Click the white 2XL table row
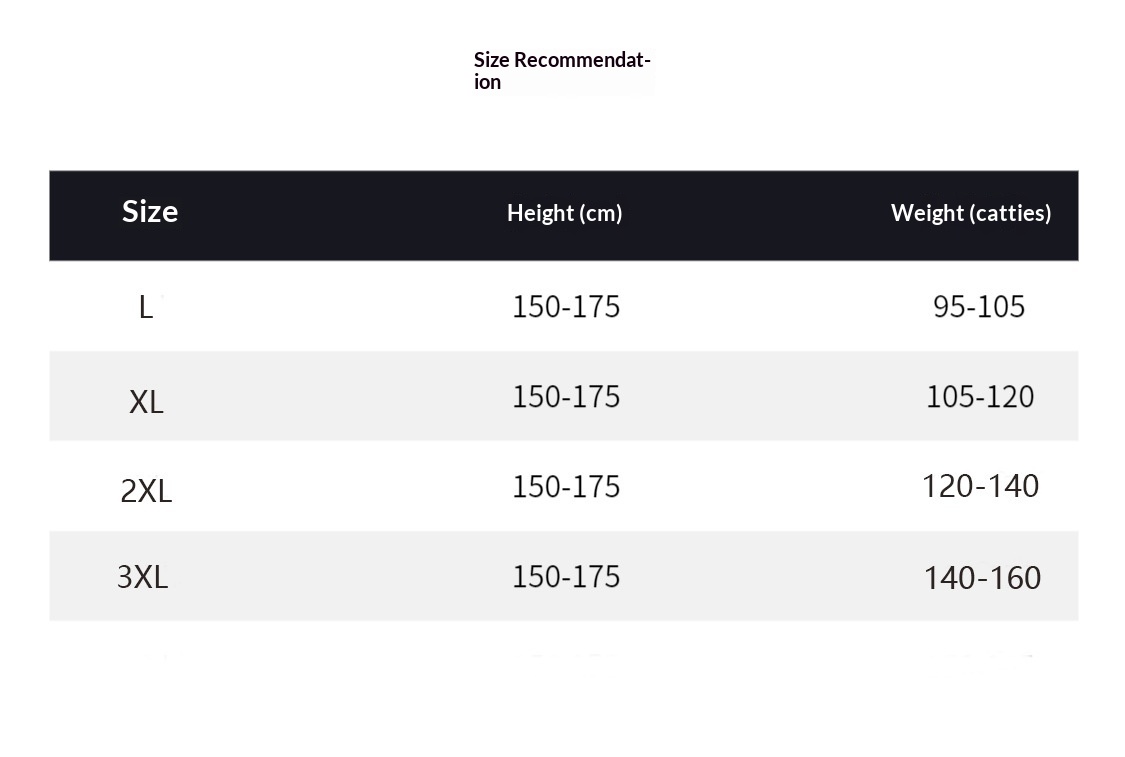 click(x=330, y=486)
